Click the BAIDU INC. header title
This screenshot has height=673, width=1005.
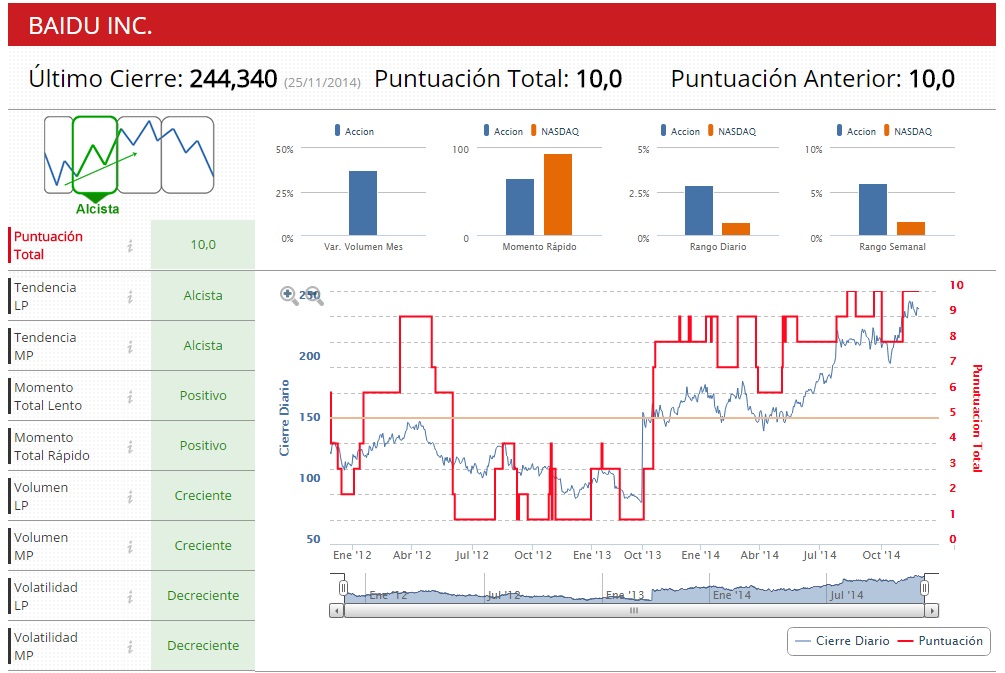pos(90,26)
